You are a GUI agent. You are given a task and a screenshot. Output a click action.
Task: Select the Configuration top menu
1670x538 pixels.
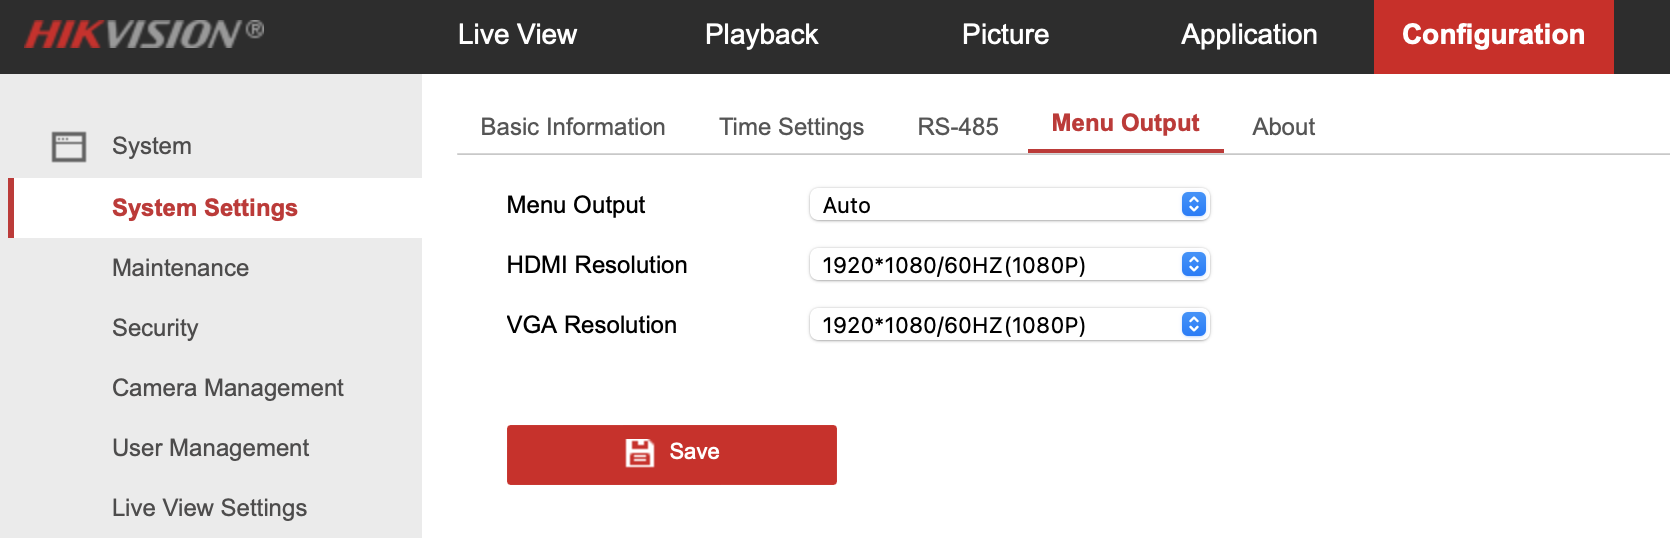(1493, 35)
